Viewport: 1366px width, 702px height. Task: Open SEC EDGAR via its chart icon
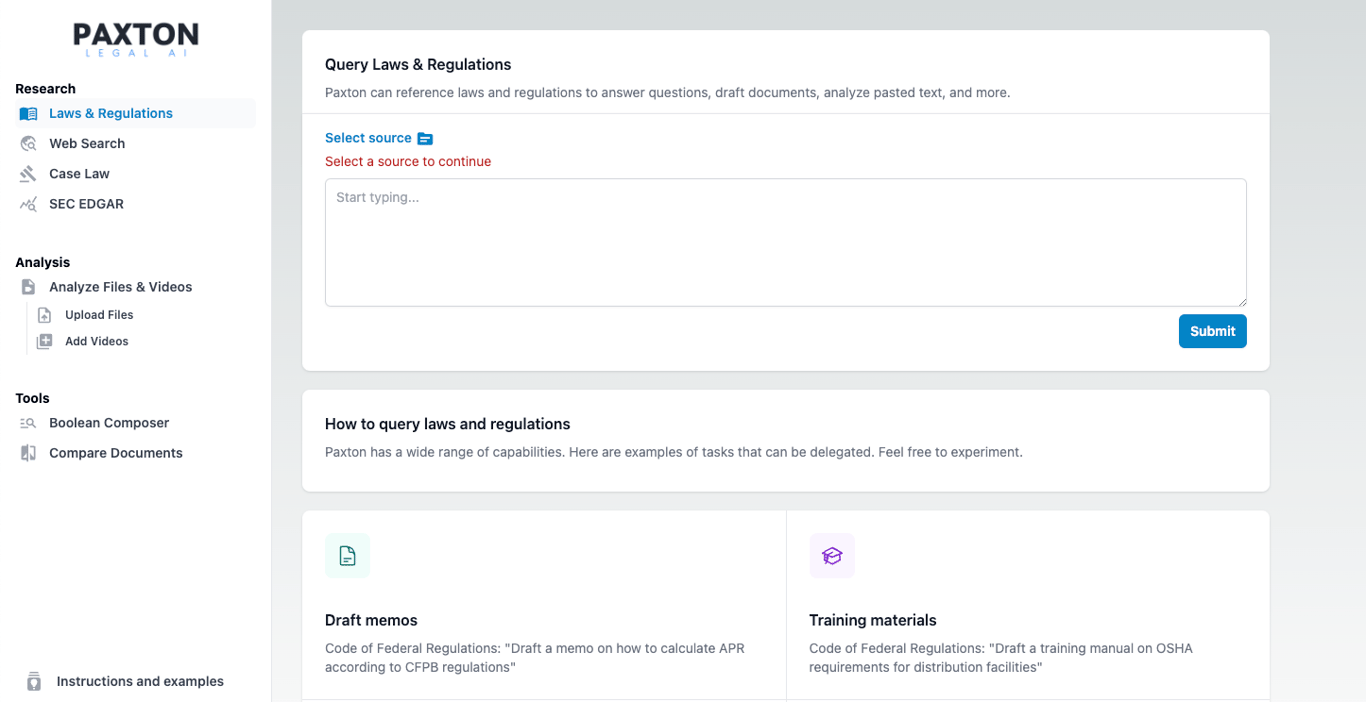(x=27, y=203)
